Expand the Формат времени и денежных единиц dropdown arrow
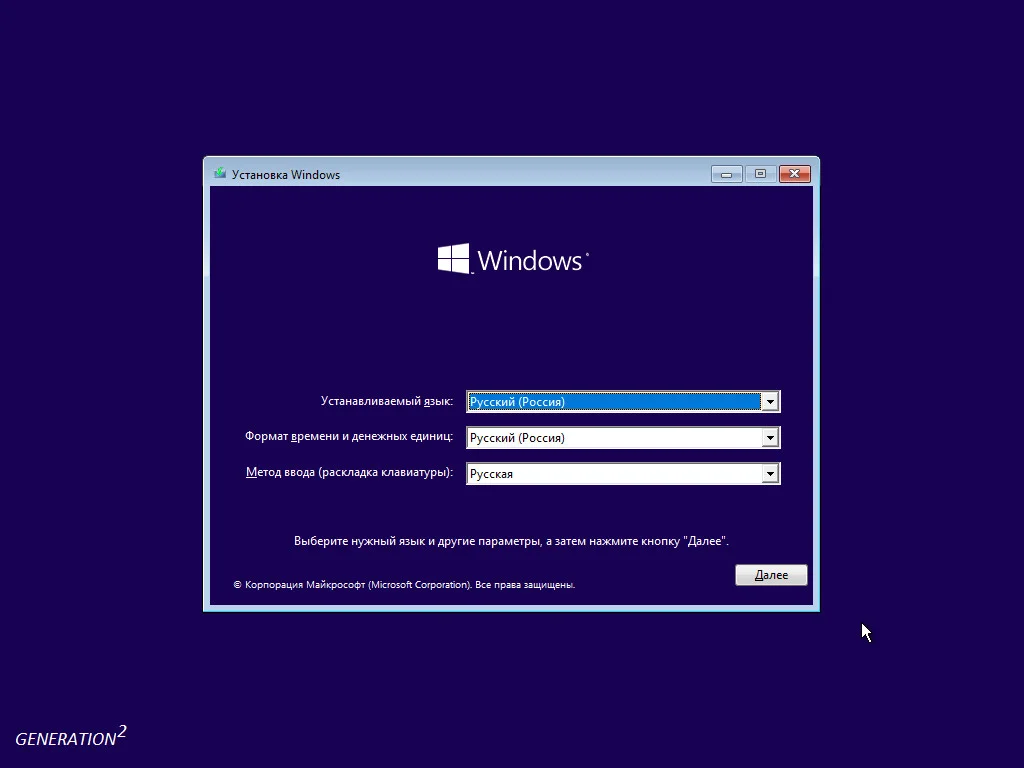Image resolution: width=1024 pixels, height=768 pixels. coord(770,438)
